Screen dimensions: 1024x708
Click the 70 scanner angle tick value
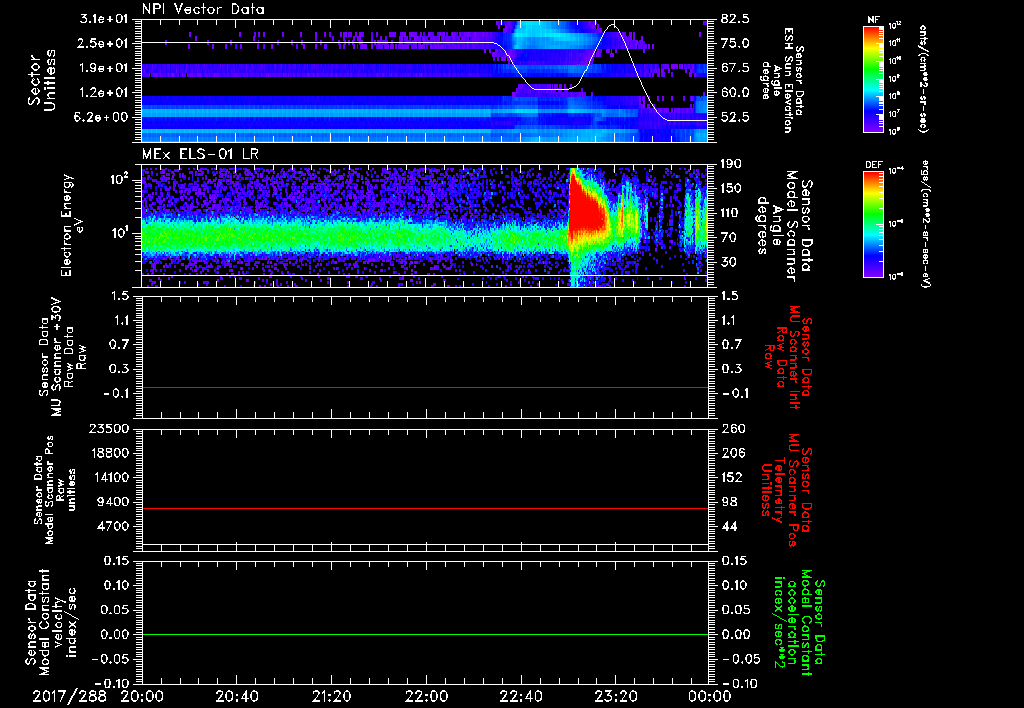pos(729,237)
